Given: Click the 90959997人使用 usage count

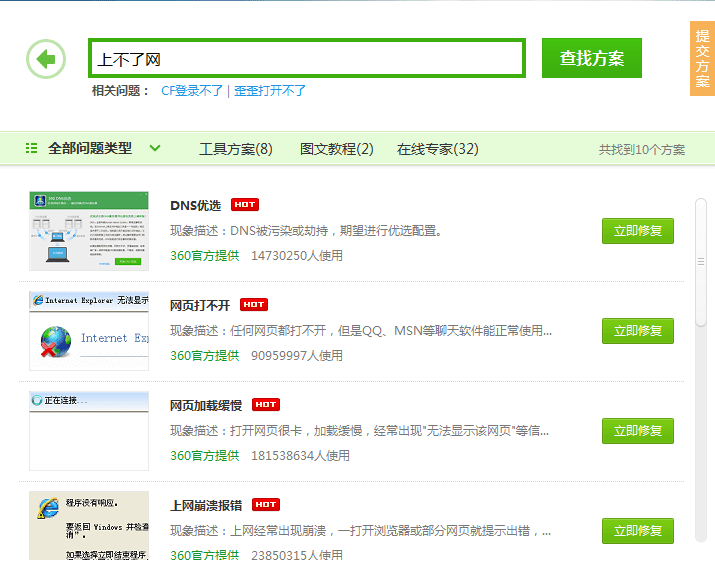Looking at the screenshot, I should [297, 356].
